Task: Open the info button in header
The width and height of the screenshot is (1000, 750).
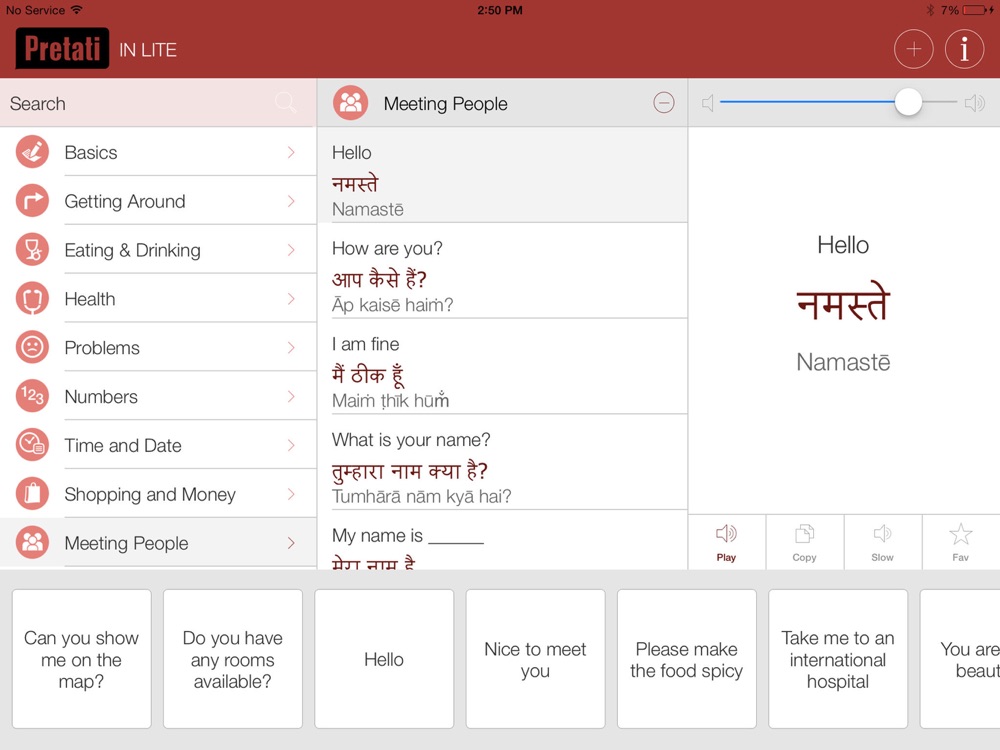Action: point(964,48)
